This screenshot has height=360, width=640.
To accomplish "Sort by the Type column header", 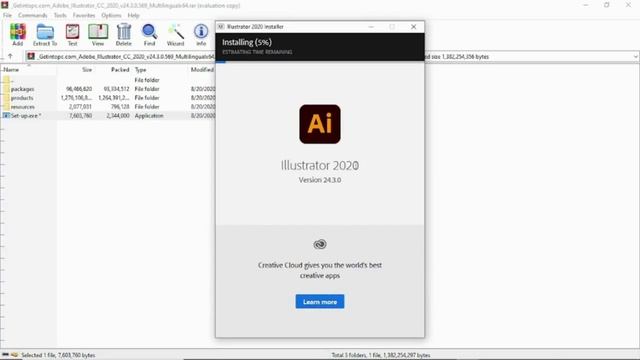I will 140,70.
